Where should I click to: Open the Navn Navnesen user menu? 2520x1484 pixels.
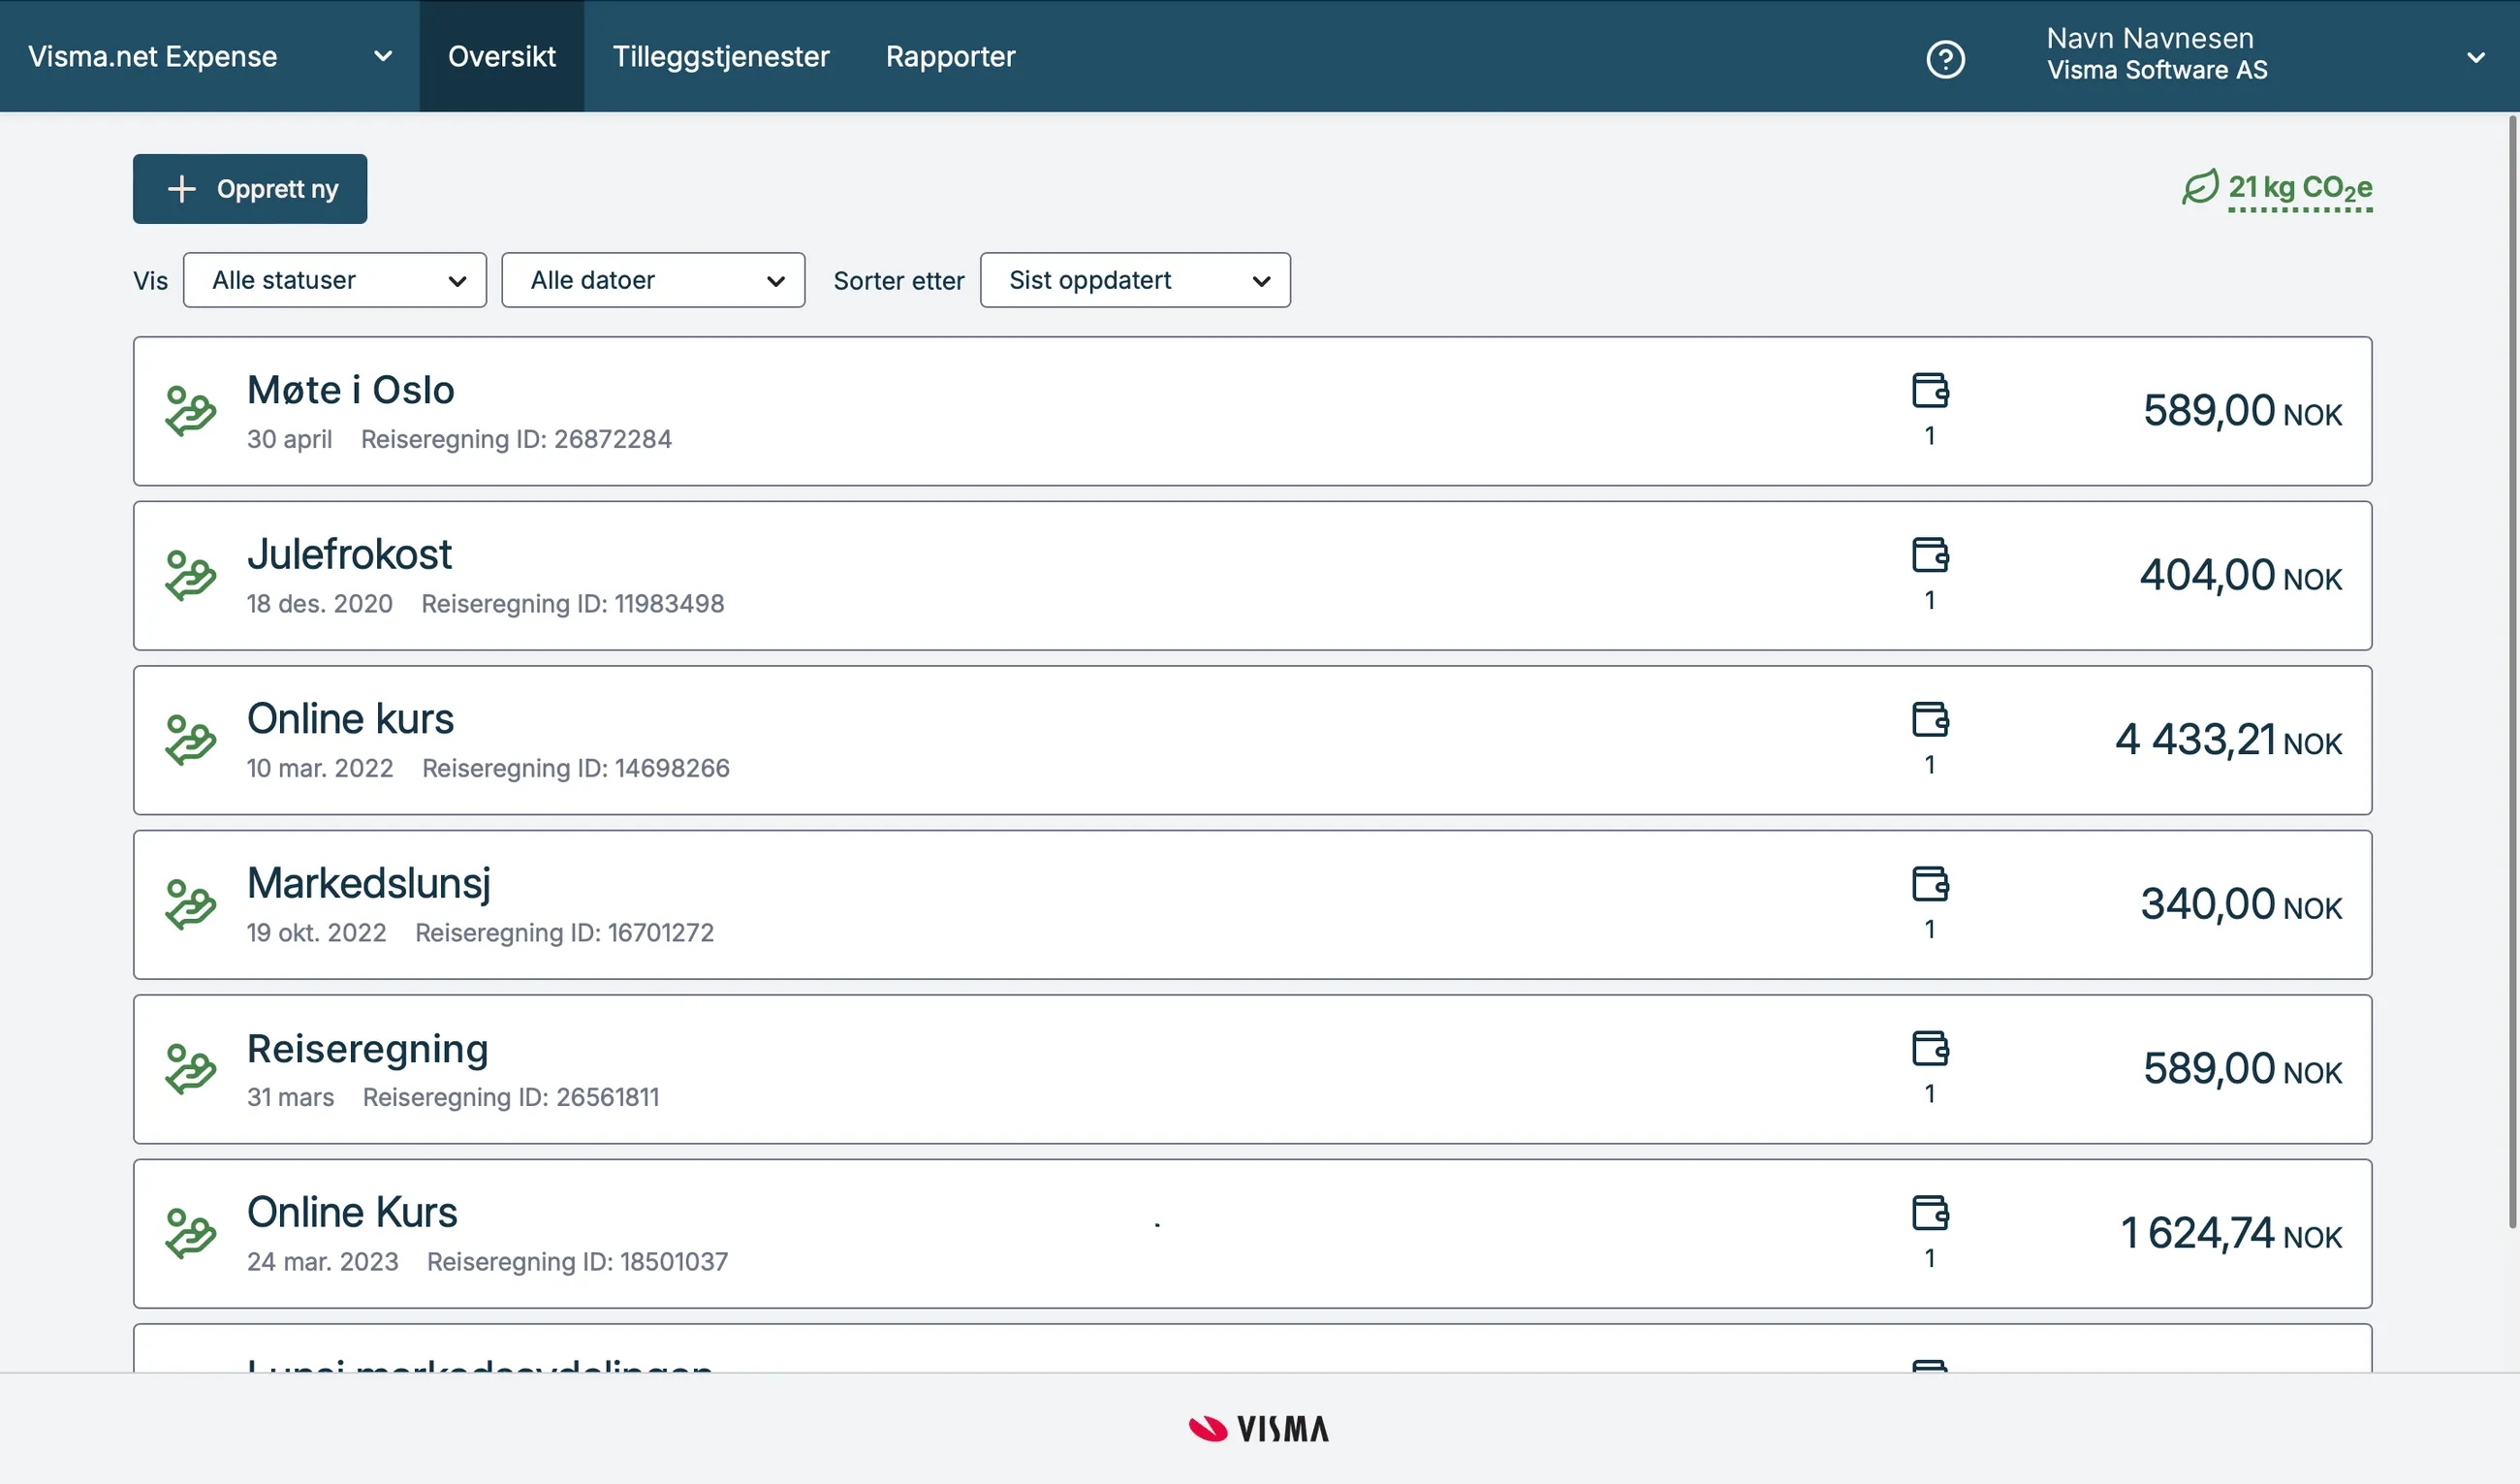click(x=2262, y=55)
